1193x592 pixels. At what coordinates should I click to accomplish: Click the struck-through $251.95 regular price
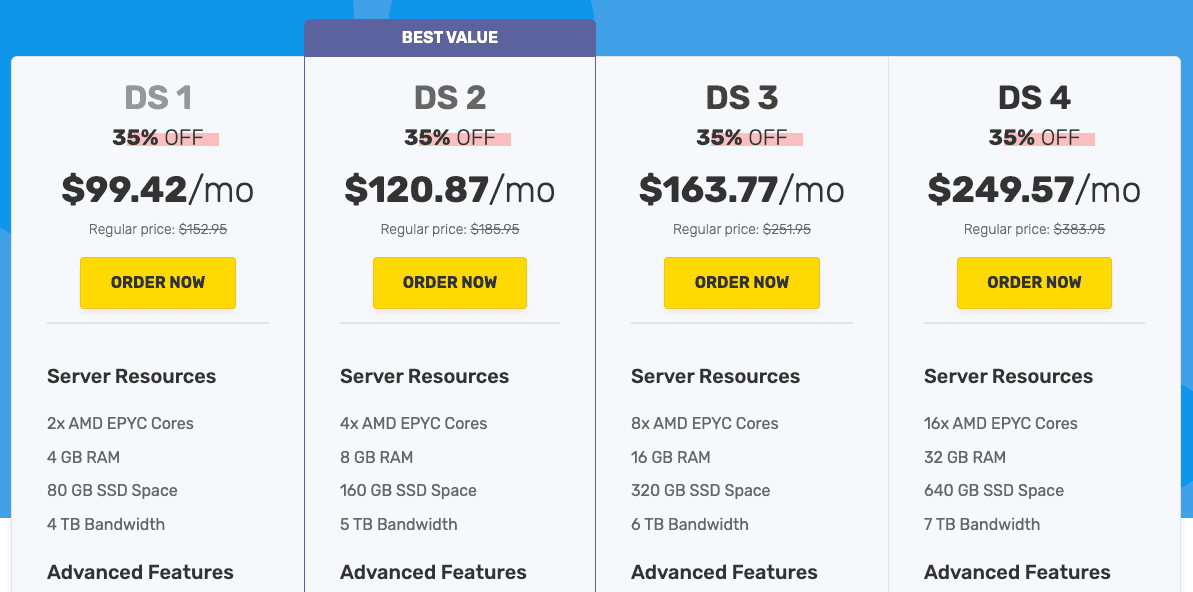787,229
